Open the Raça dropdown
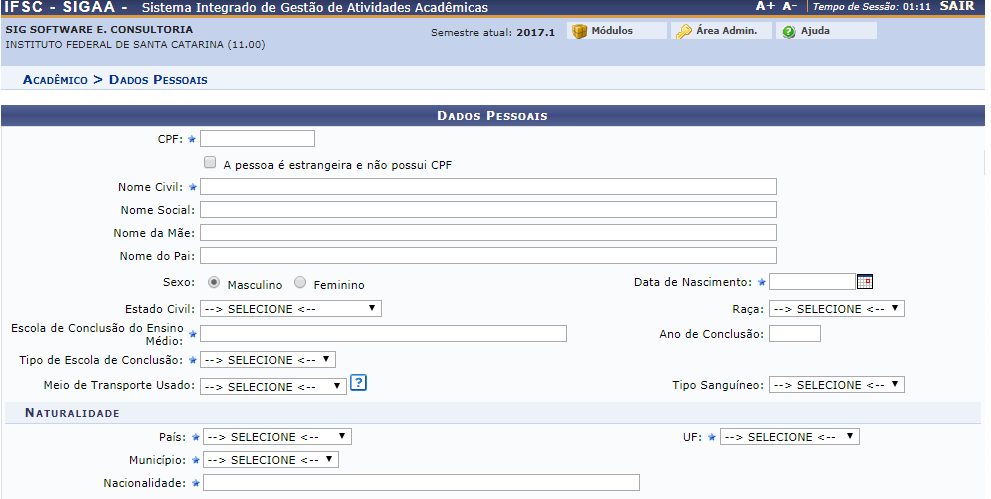The image size is (991, 499). (837, 309)
